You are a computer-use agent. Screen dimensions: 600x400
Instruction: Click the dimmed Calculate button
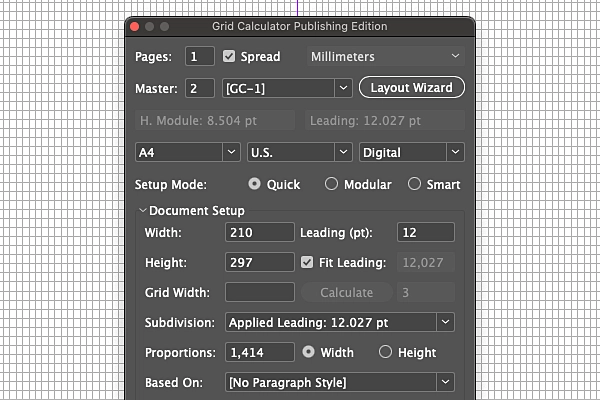coord(347,292)
